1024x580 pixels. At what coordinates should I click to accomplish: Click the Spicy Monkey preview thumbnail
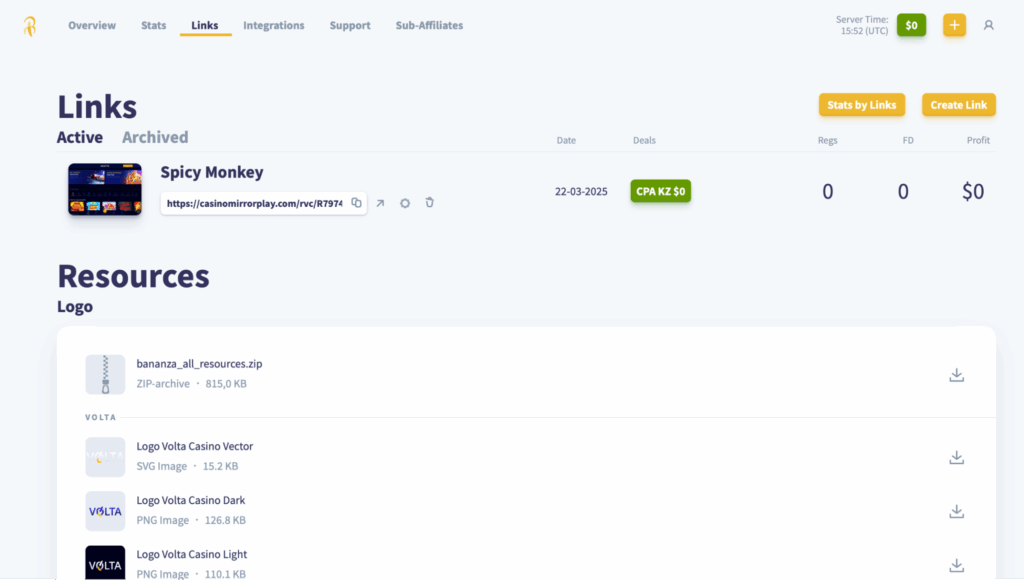(105, 189)
